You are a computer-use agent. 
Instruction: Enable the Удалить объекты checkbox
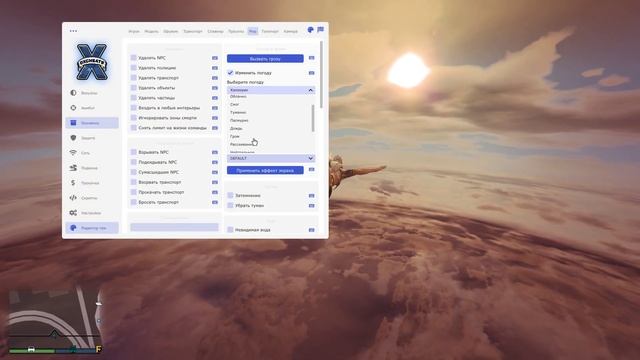pos(133,88)
